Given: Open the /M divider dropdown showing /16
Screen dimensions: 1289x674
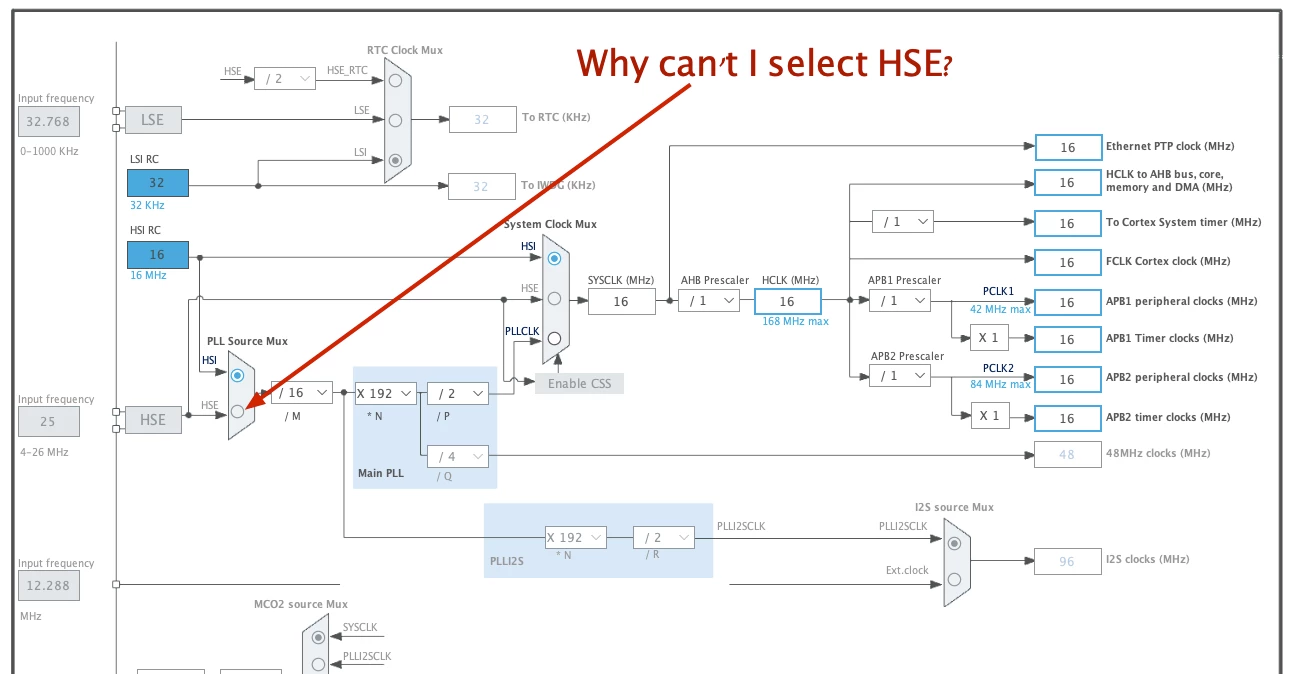Looking at the screenshot, I should point(302,393).
